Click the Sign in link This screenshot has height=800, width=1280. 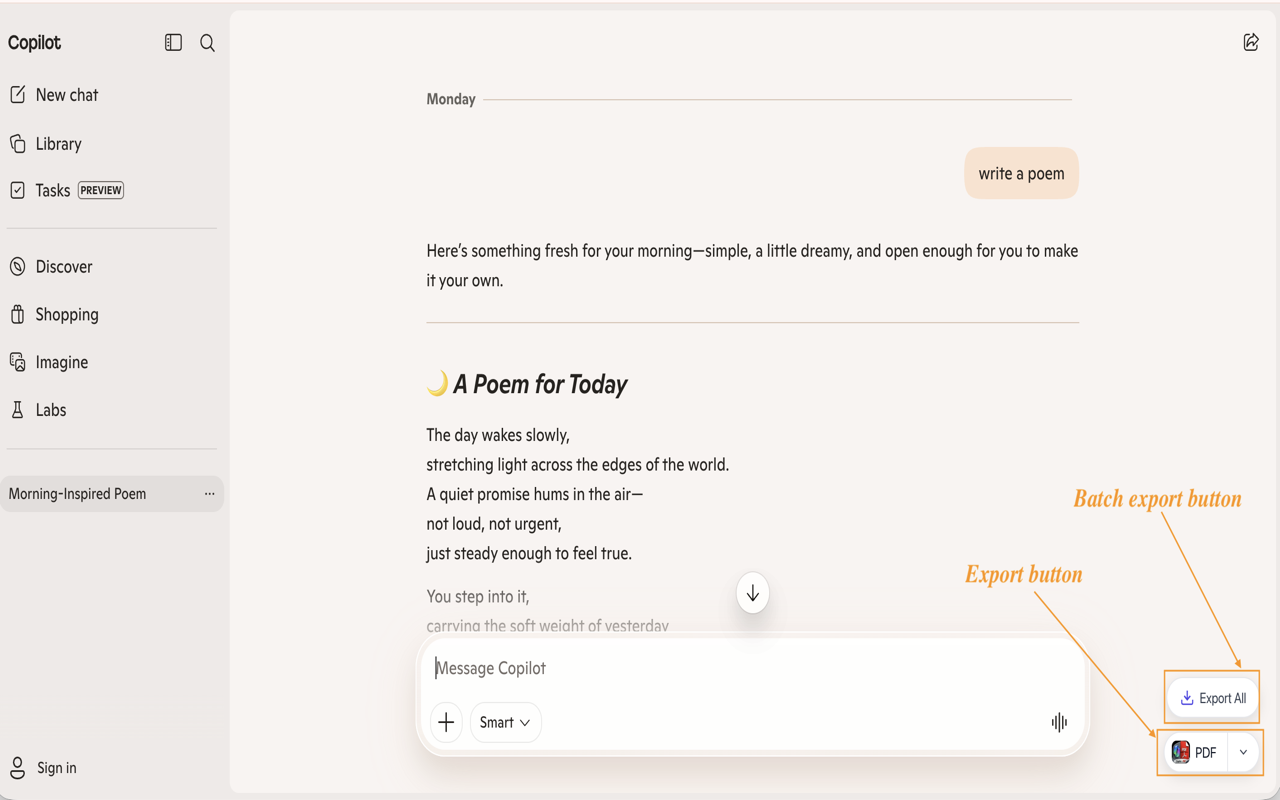pyautogui.click(x=57, y=768)
